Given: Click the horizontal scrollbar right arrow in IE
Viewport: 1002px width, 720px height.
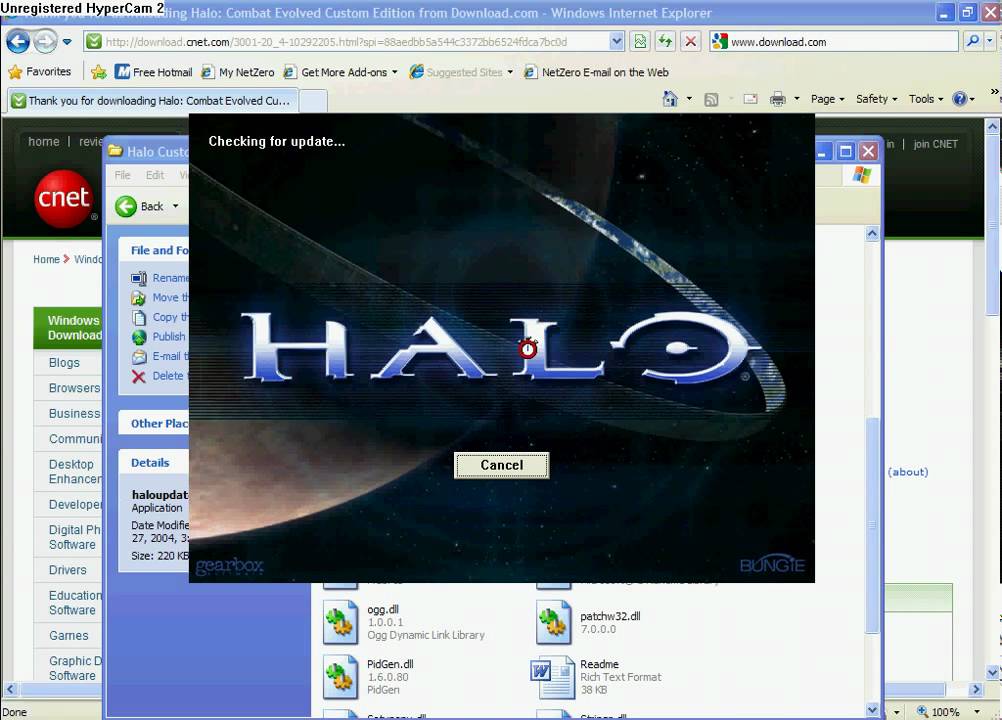Looking at the screenshot, I should (975, 689).
